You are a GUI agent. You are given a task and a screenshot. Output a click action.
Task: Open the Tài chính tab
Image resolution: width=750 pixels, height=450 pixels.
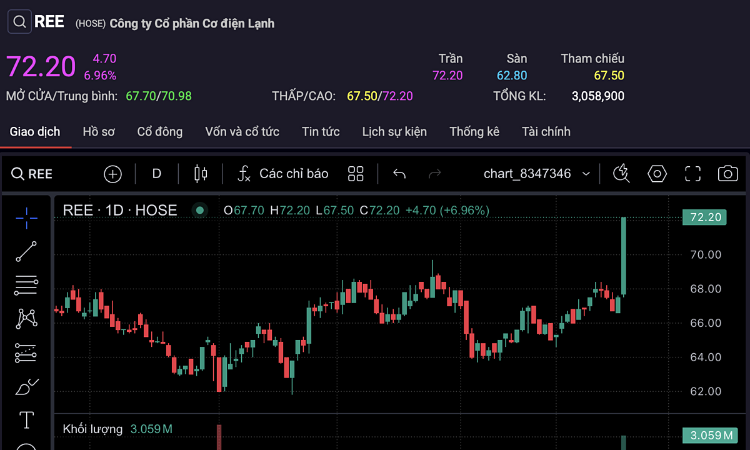click(546, 131)
